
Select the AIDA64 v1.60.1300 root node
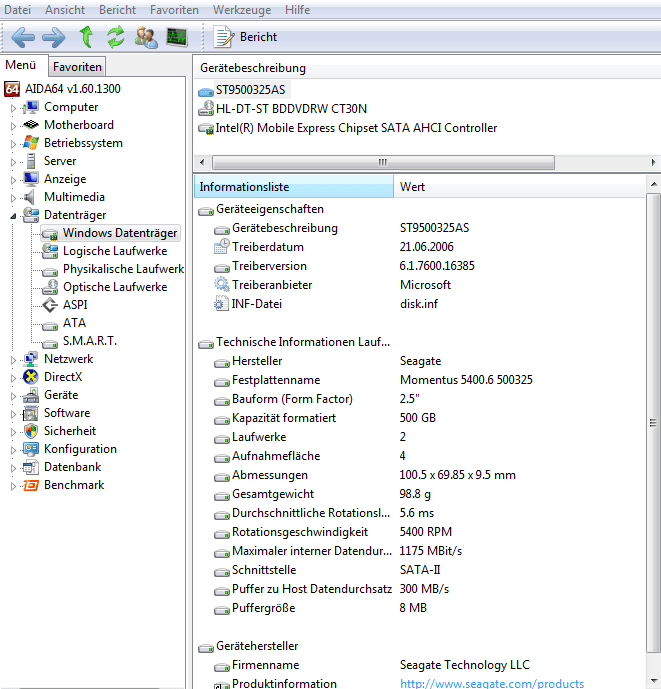73,89
